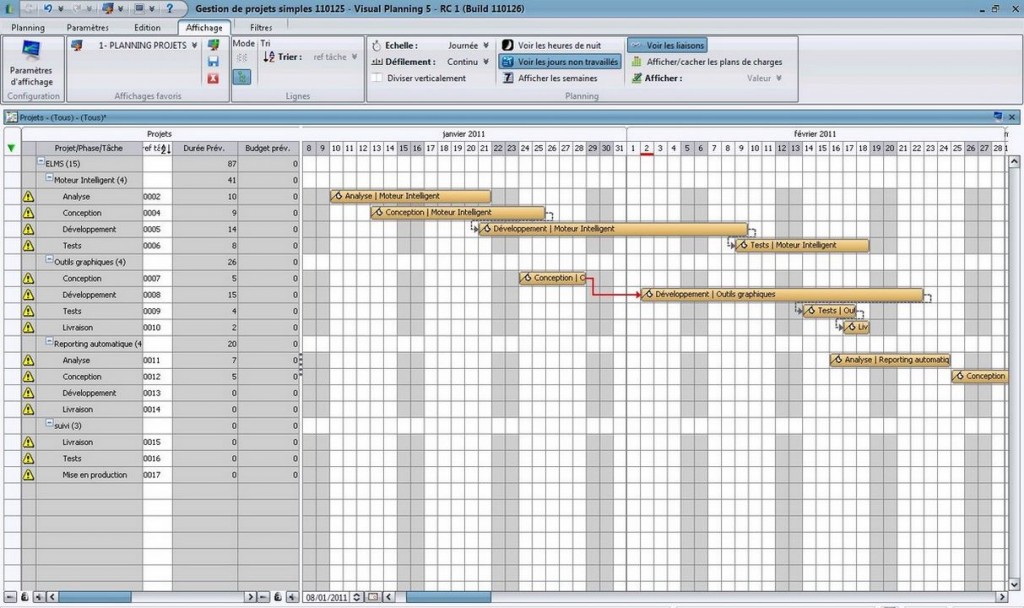Click Afficher/cacher les plans de charges
This screenshot has height=608, width=1024.
(x=707, y=61)
